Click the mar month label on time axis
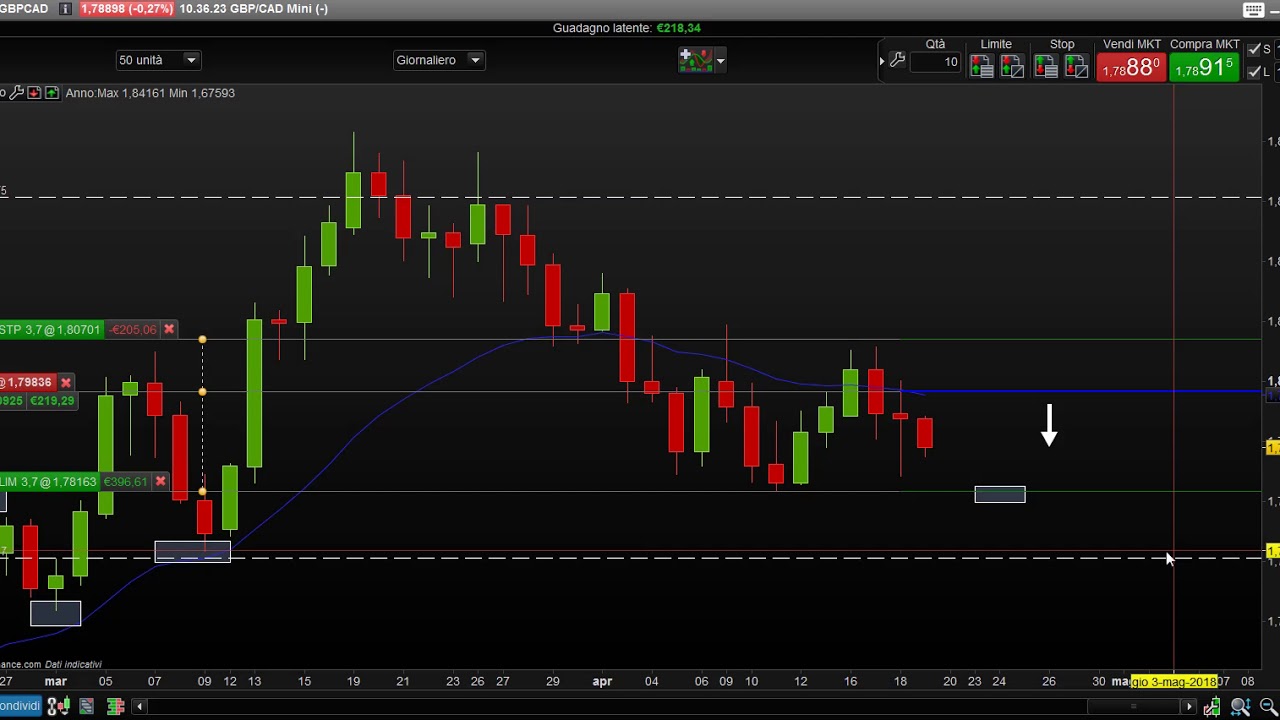This screenshot has width=1280, height=720. pyautogui.click(x=55, y=682)
